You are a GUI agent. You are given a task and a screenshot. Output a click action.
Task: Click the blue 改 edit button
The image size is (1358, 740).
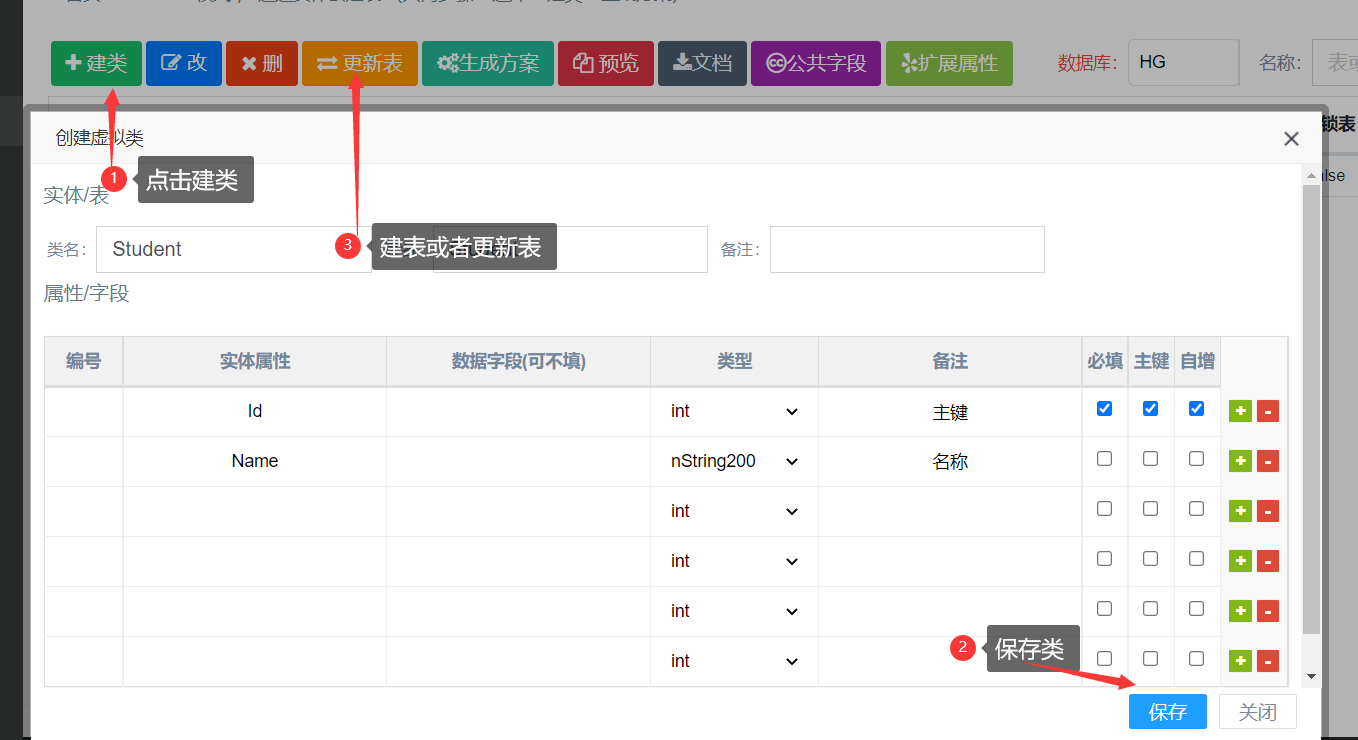tap(183, 63)
